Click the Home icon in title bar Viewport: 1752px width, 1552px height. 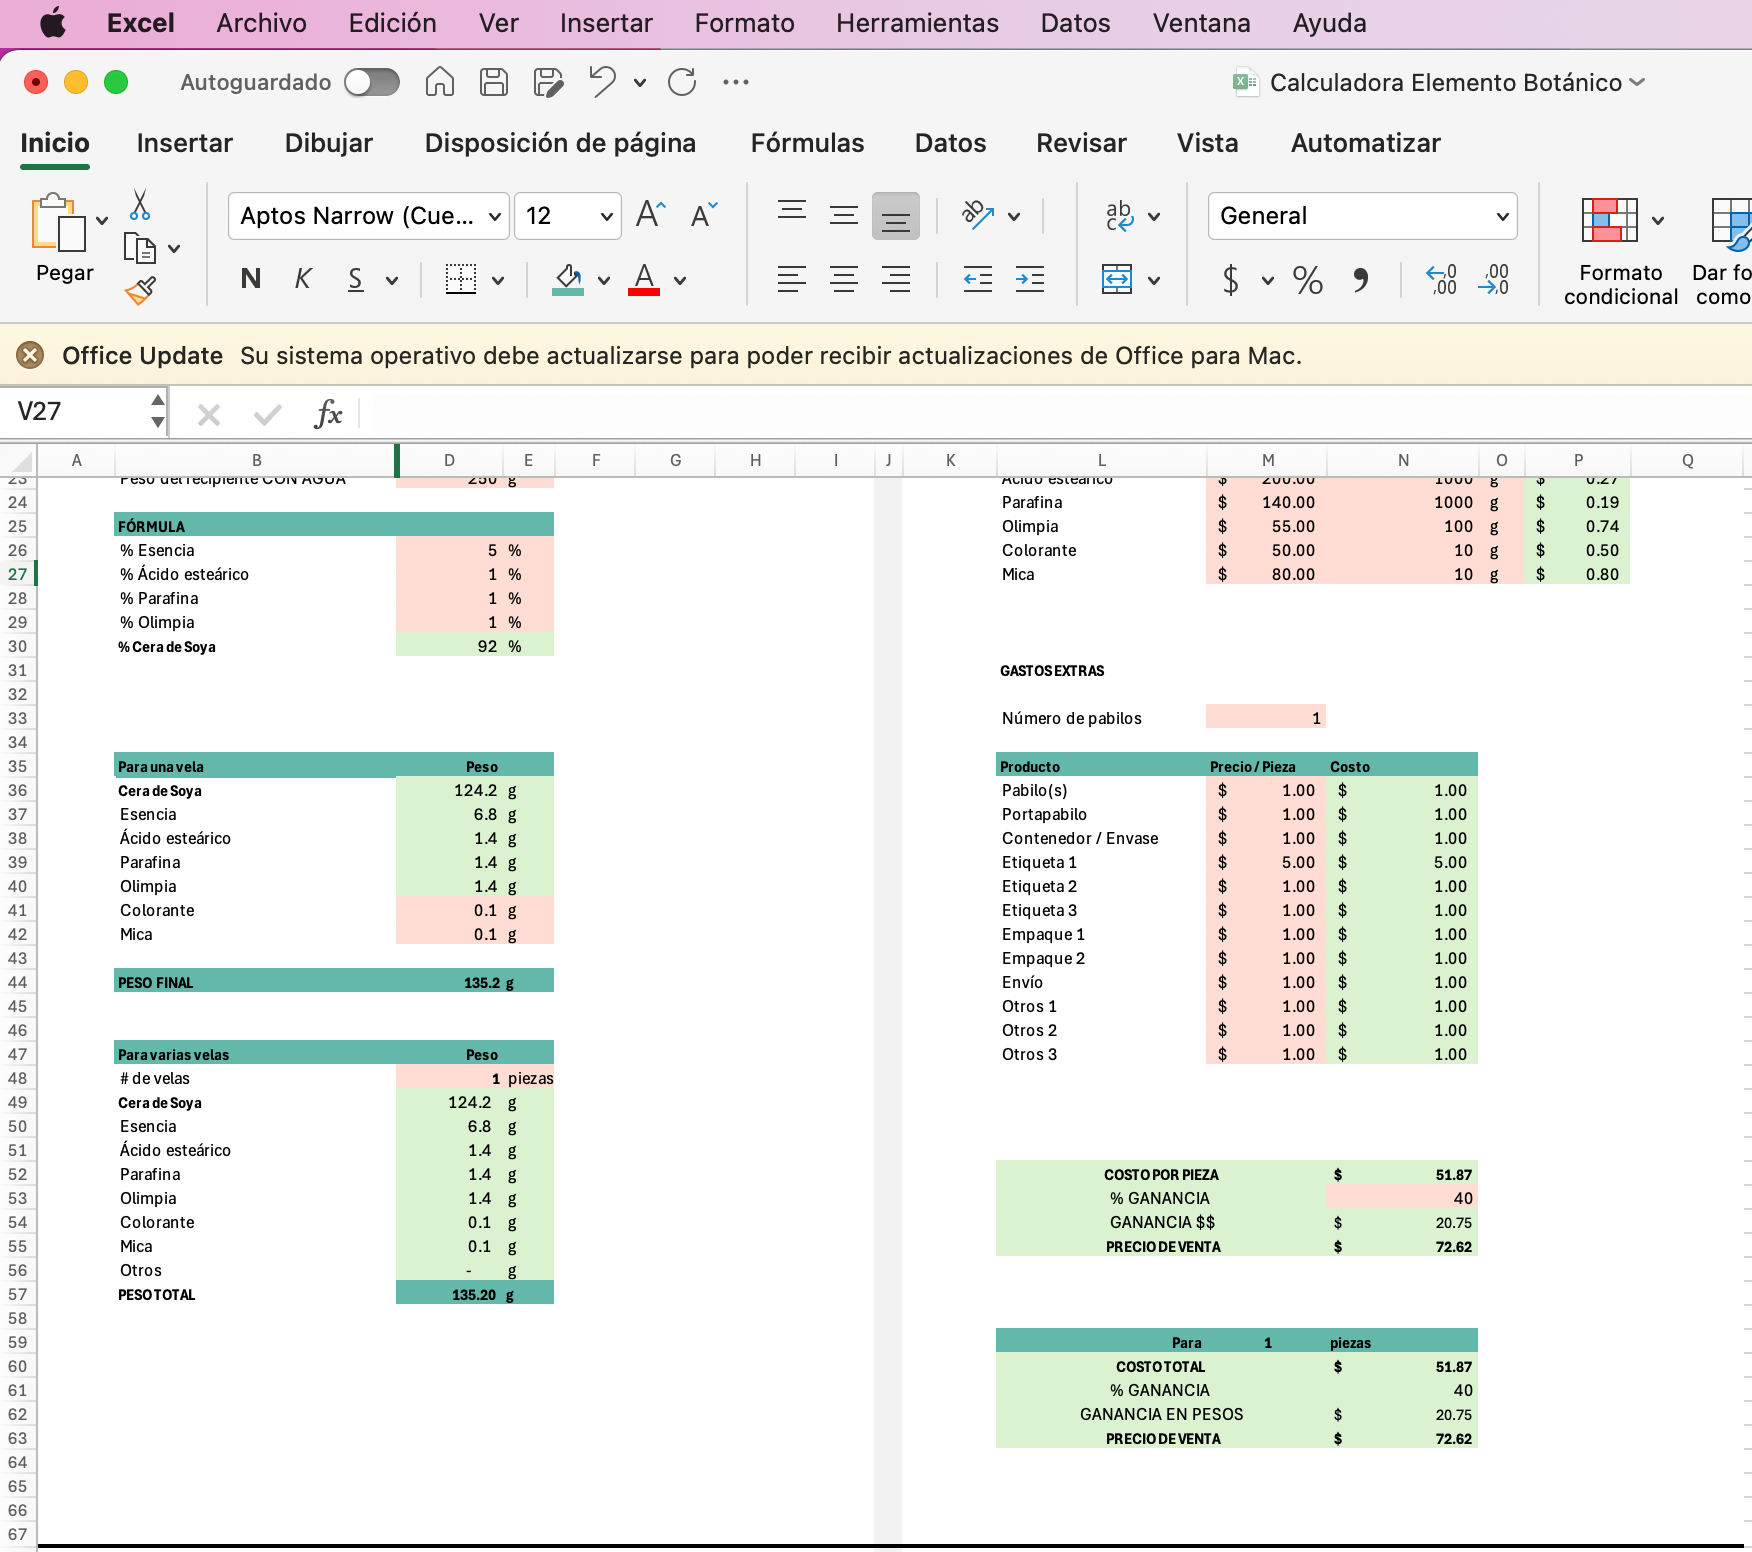click(440, 82)
